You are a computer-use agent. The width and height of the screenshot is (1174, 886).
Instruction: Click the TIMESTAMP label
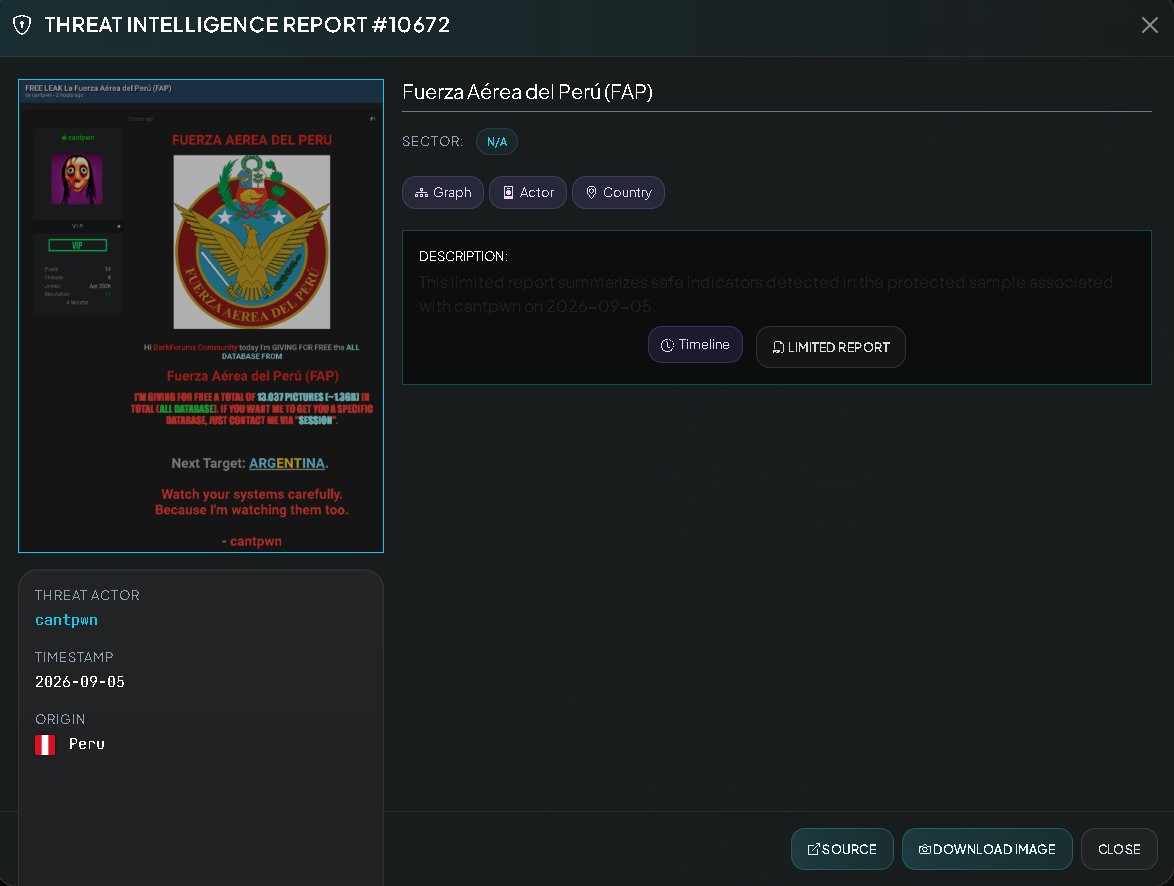tap(74, 657)
